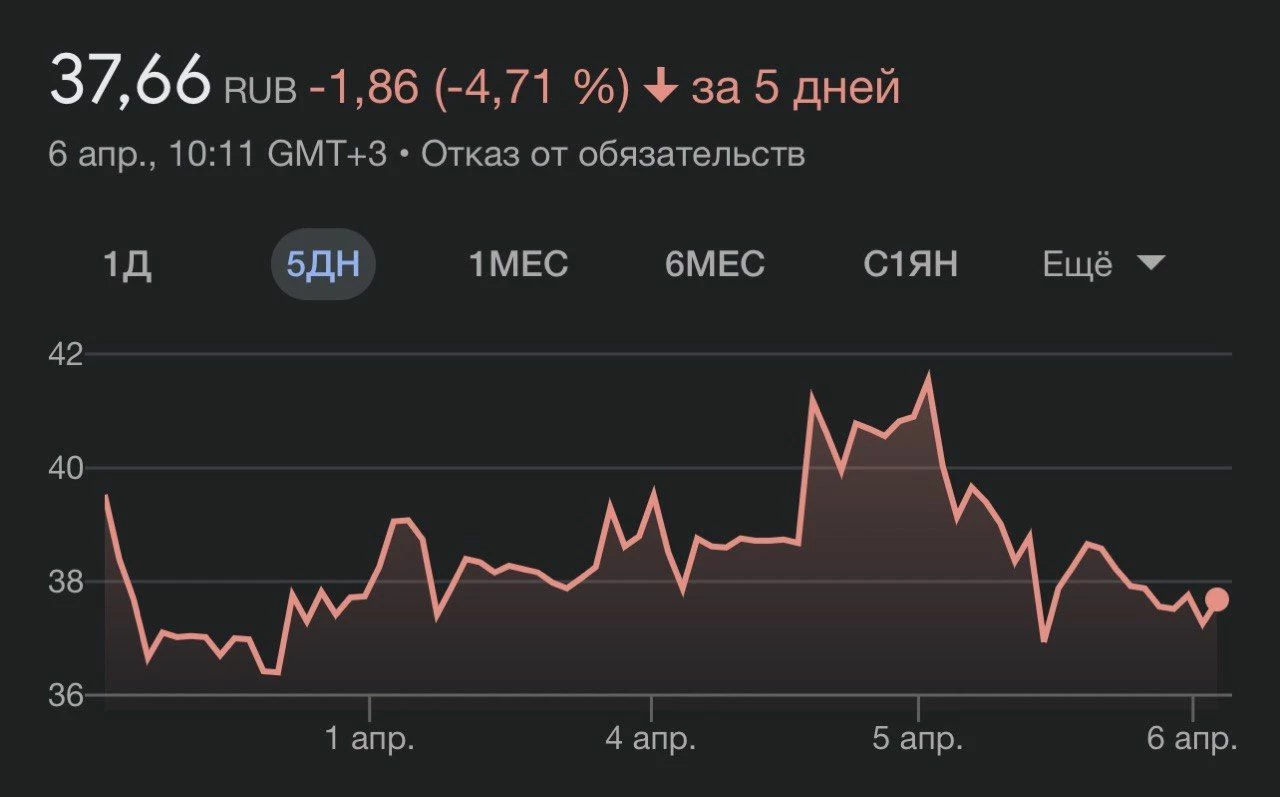Click the 4 апр. date axis label
Screen dimensions: 1280x797
[651, 740]
